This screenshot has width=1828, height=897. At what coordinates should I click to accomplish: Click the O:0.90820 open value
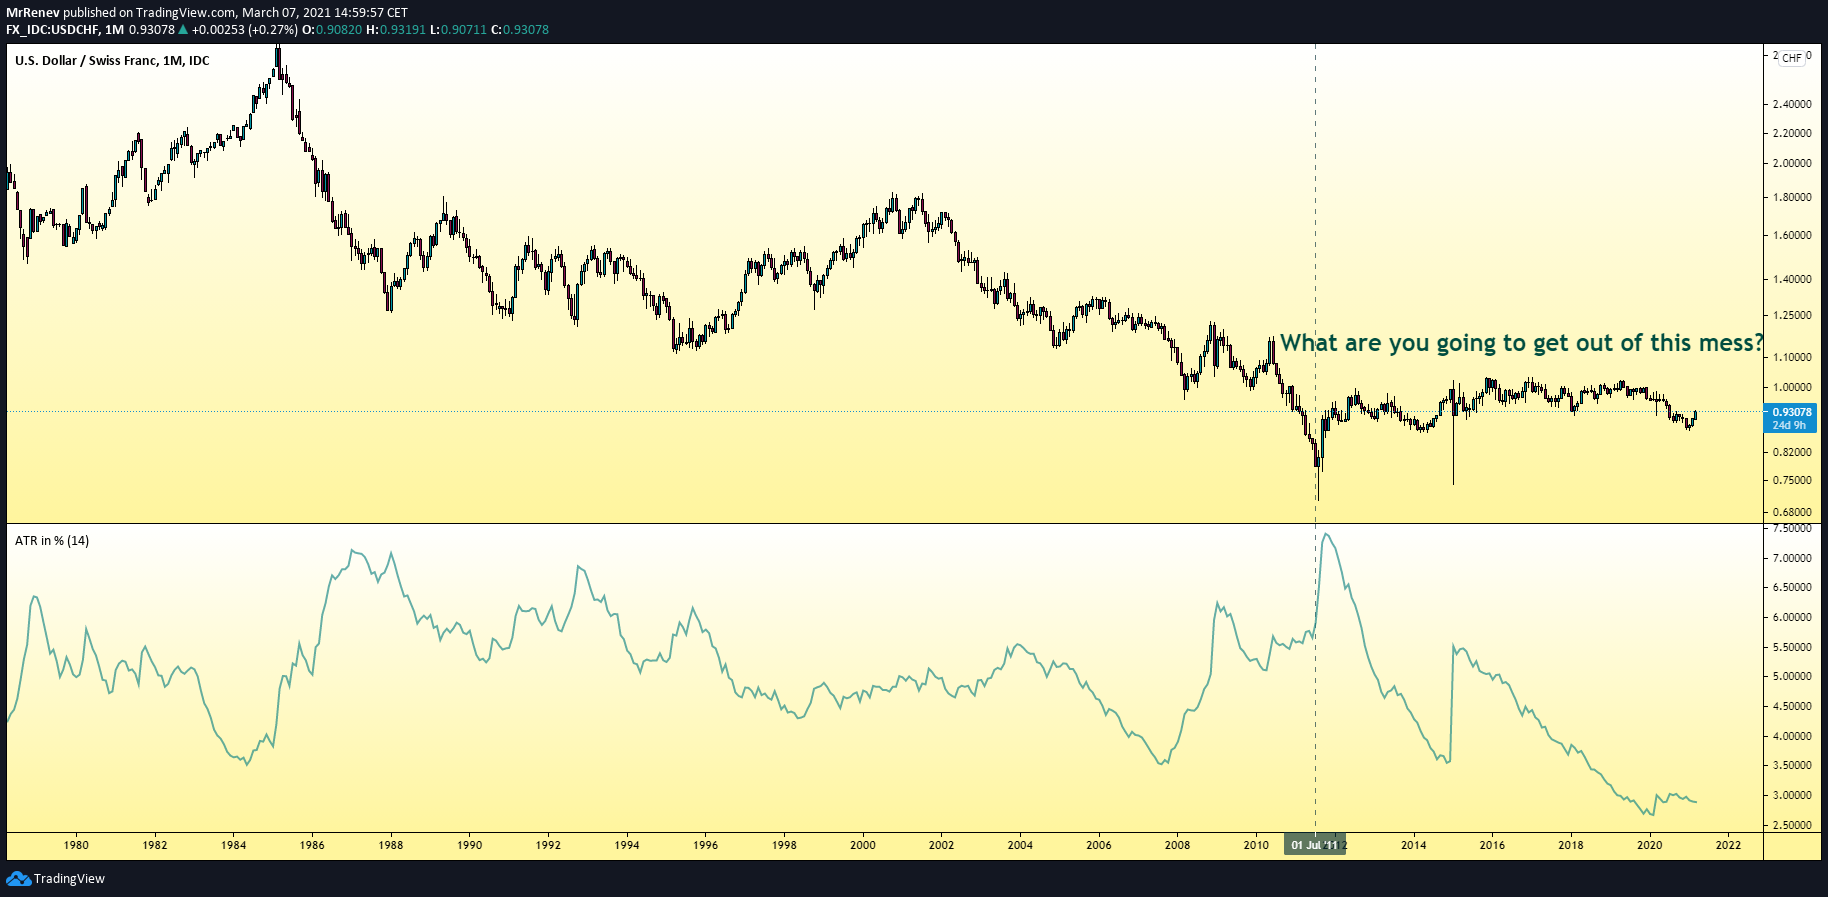[332, 30]
